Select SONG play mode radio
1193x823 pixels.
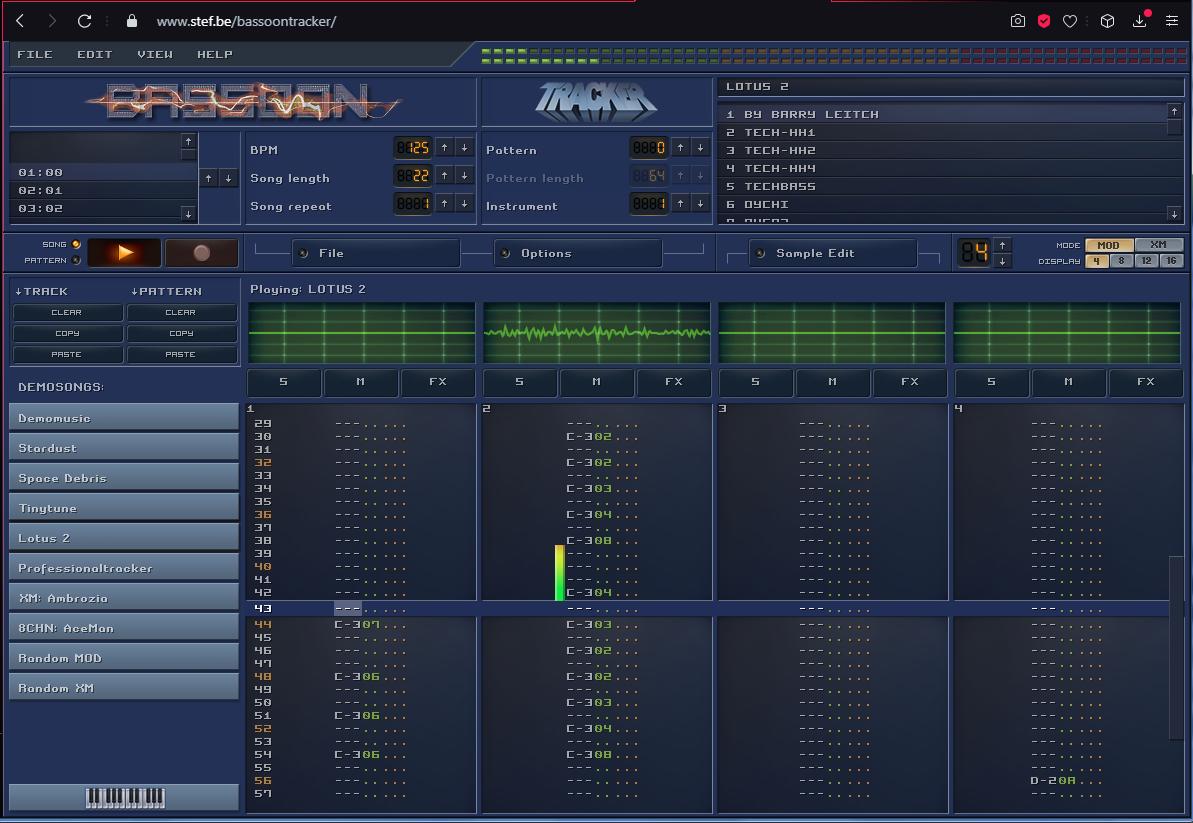pos(76,244)
